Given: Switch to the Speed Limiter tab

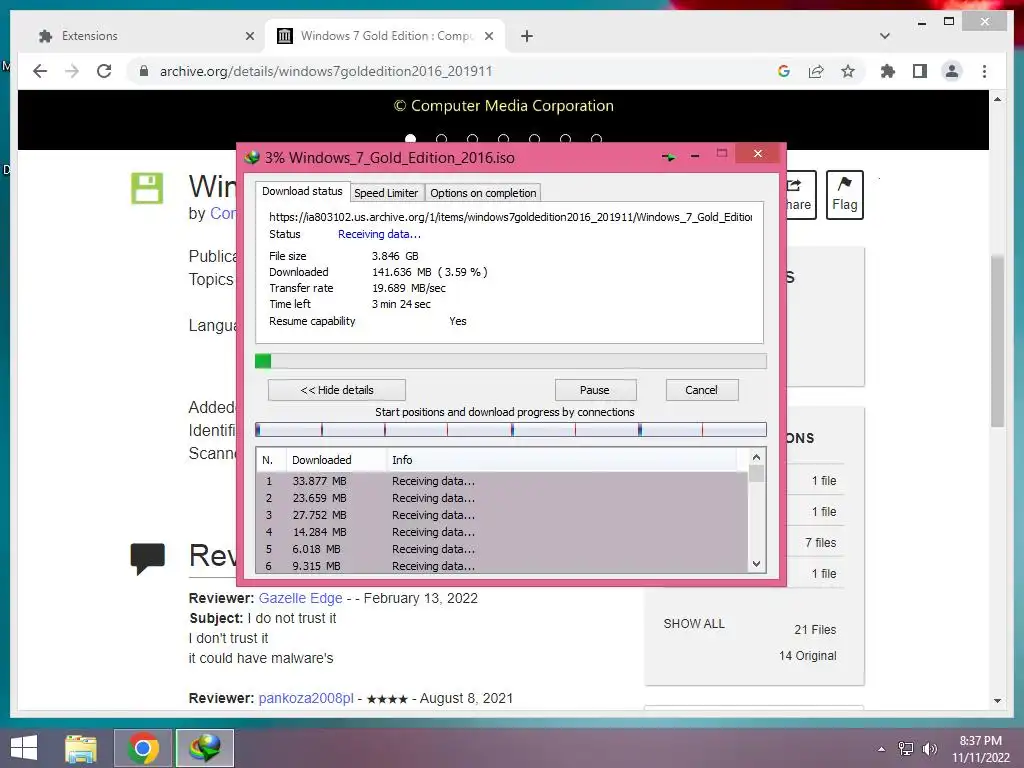Looking at the screenshot, I should click(x=386, y=193).
